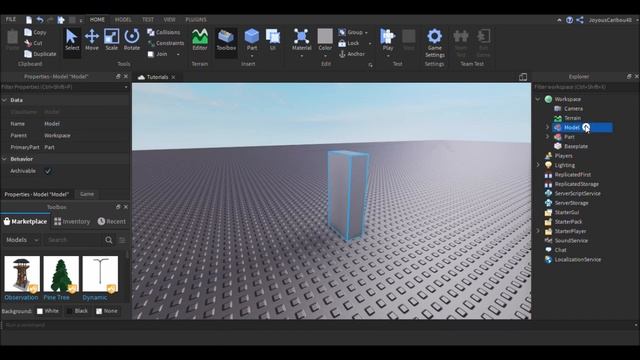Image resolution: width=640 pixels, height=360 pixels.
Task: Click the Toolbox search field
Action: 73,240
